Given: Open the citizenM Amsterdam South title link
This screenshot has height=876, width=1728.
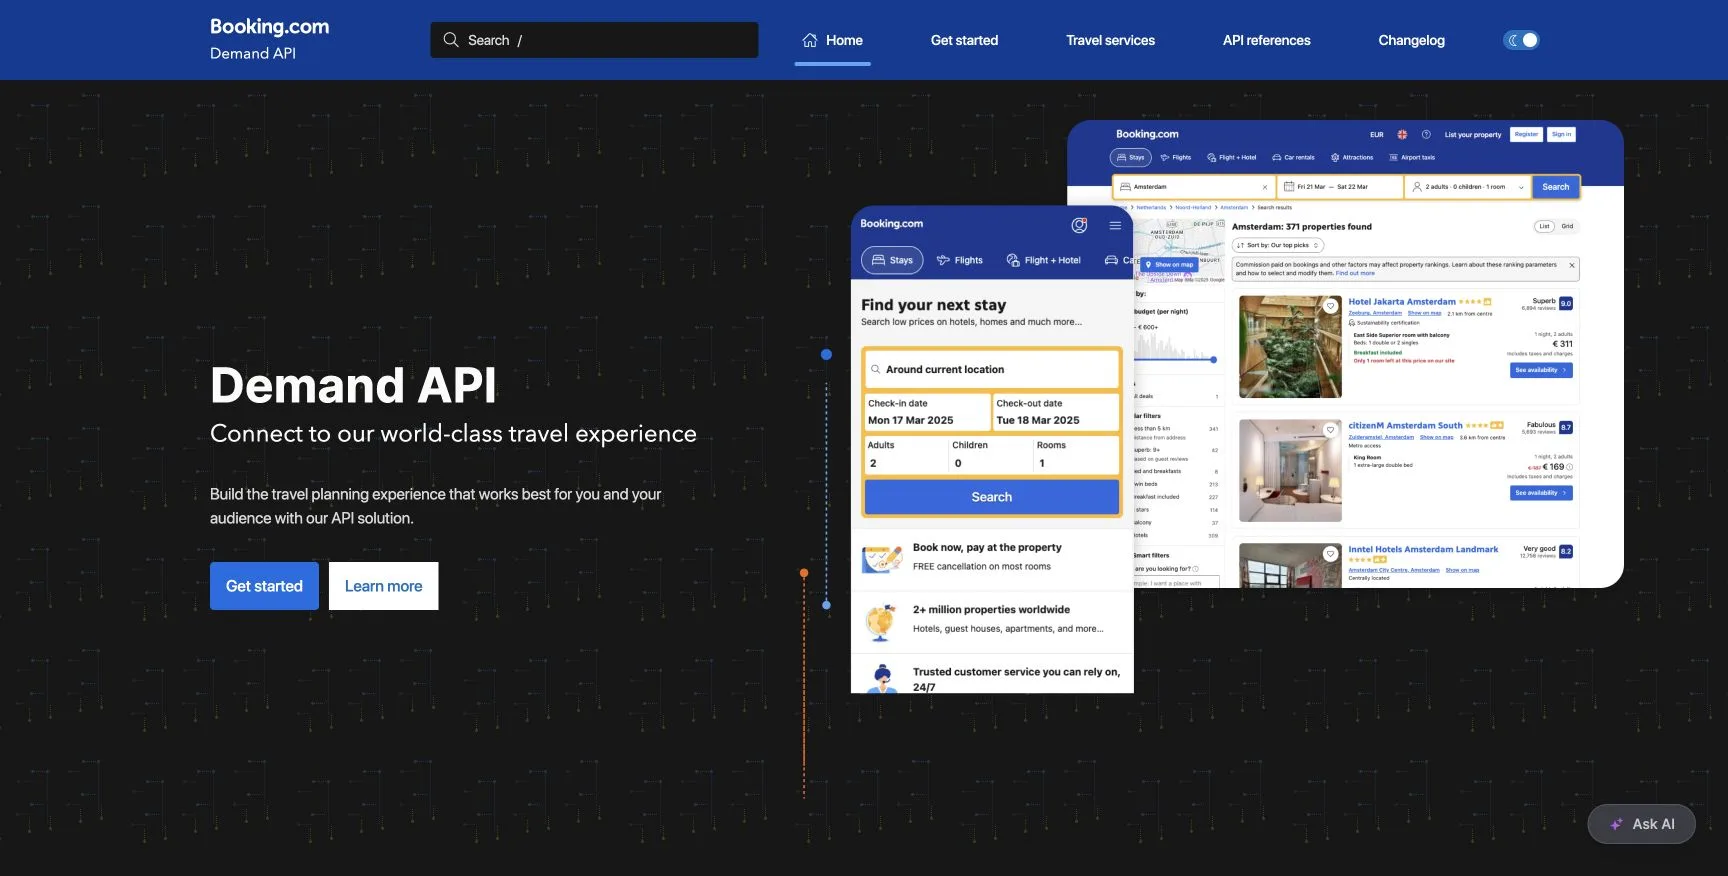Looking at the screenshot, I should [1405, 425].
